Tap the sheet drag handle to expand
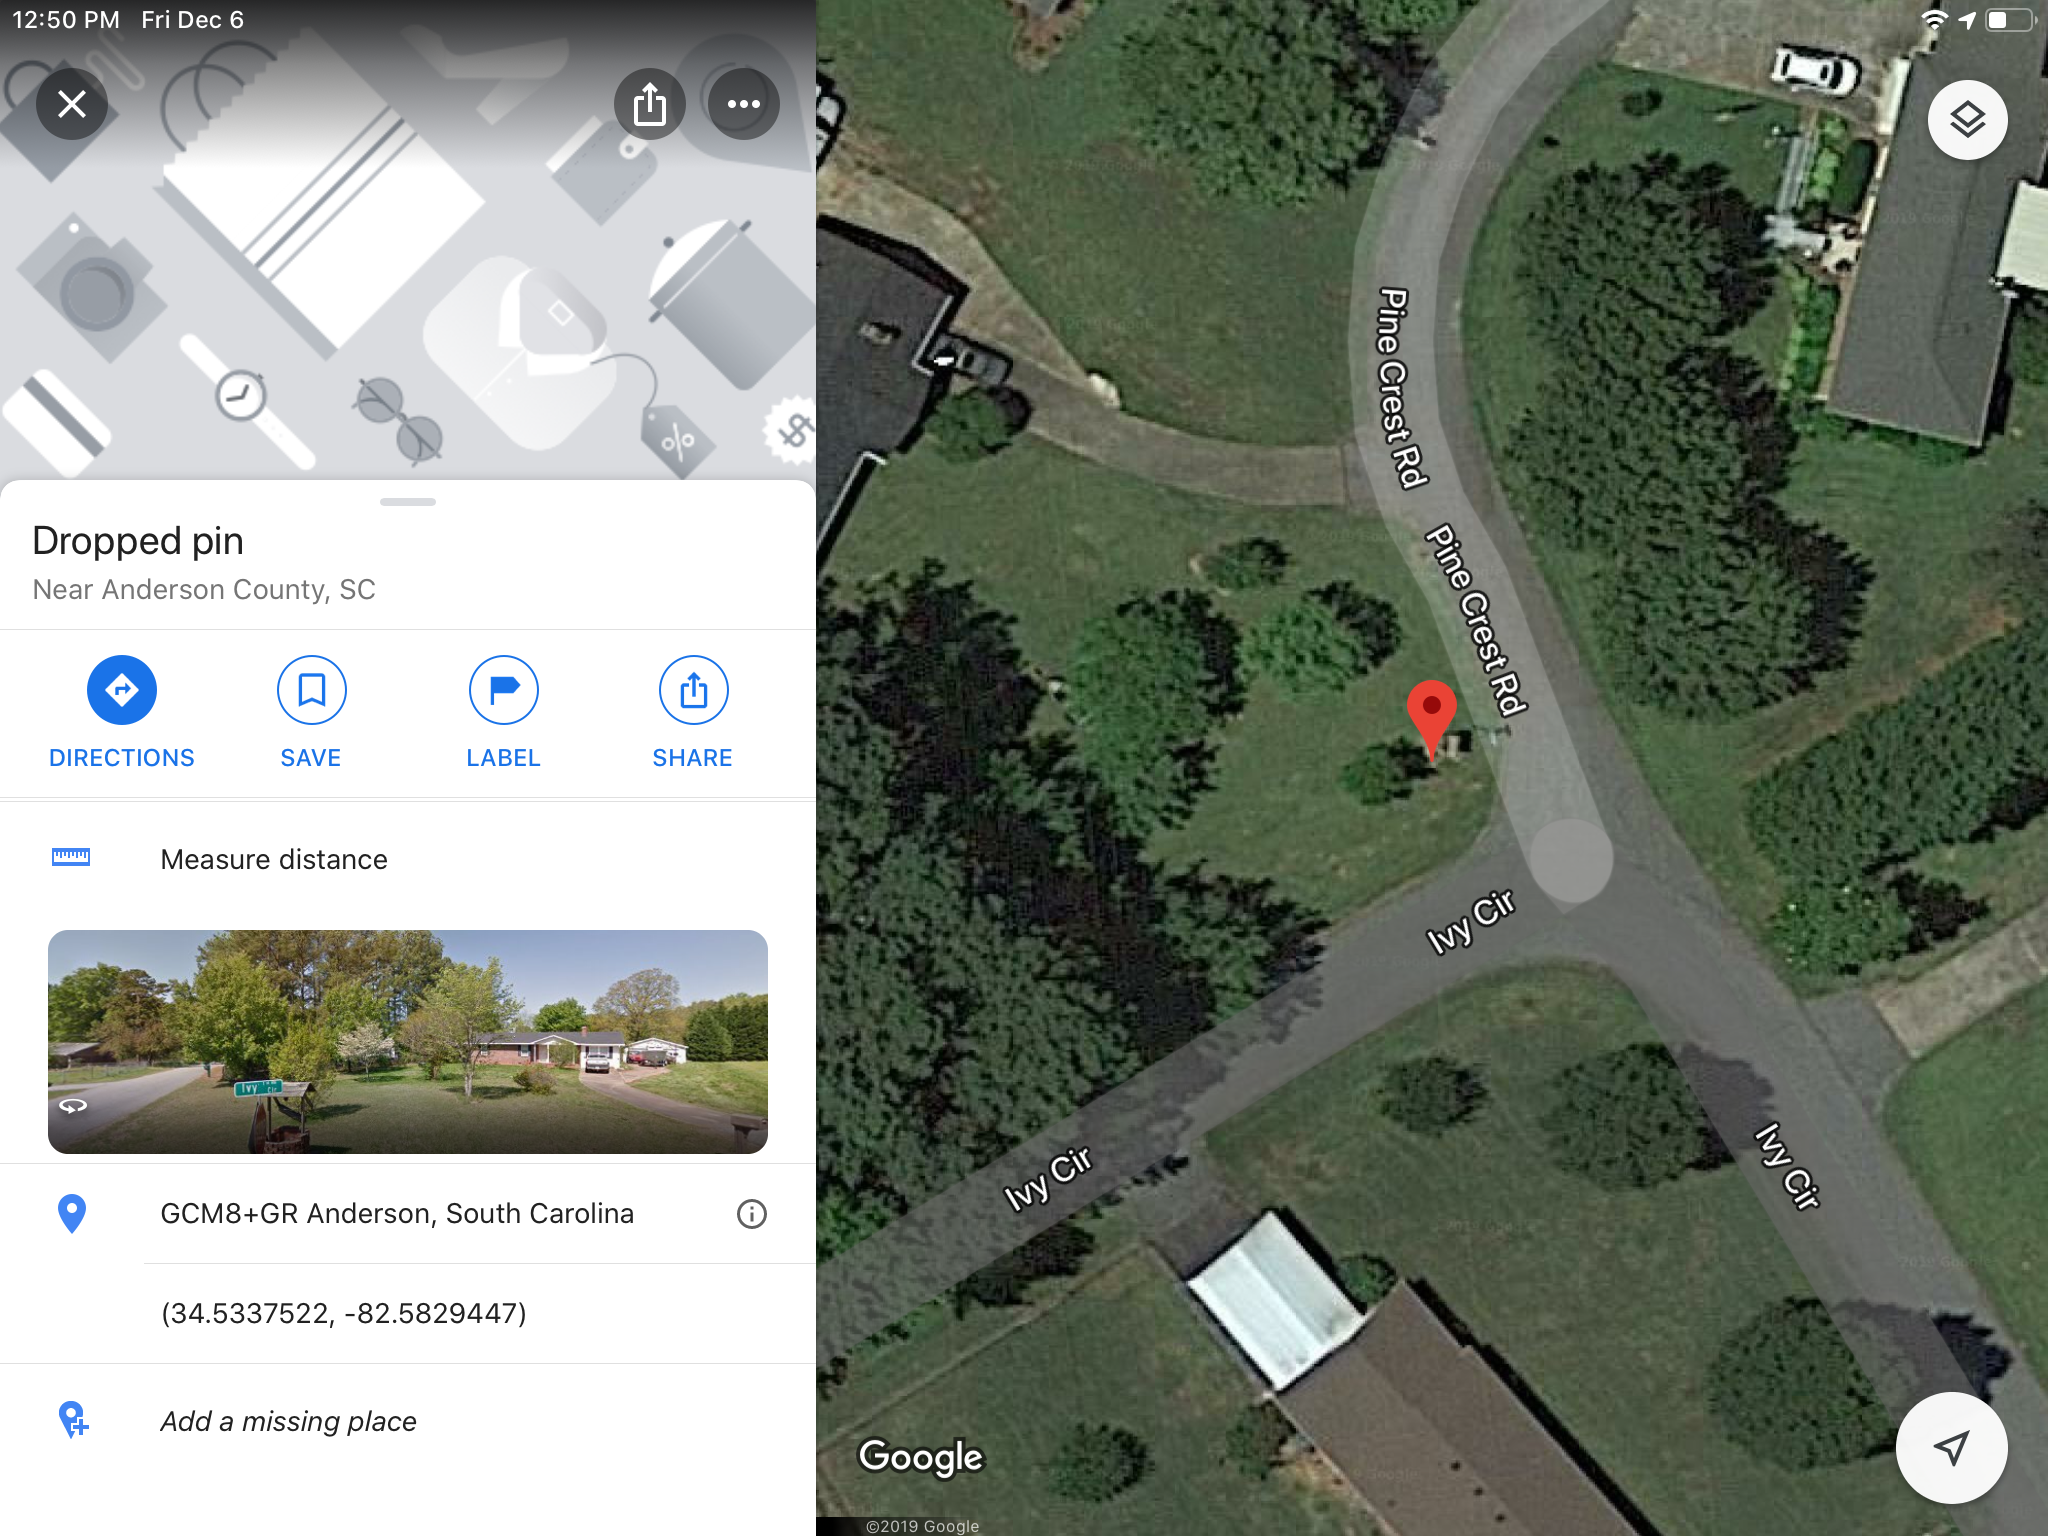2048x1536 pixels. tap(408, 501)
